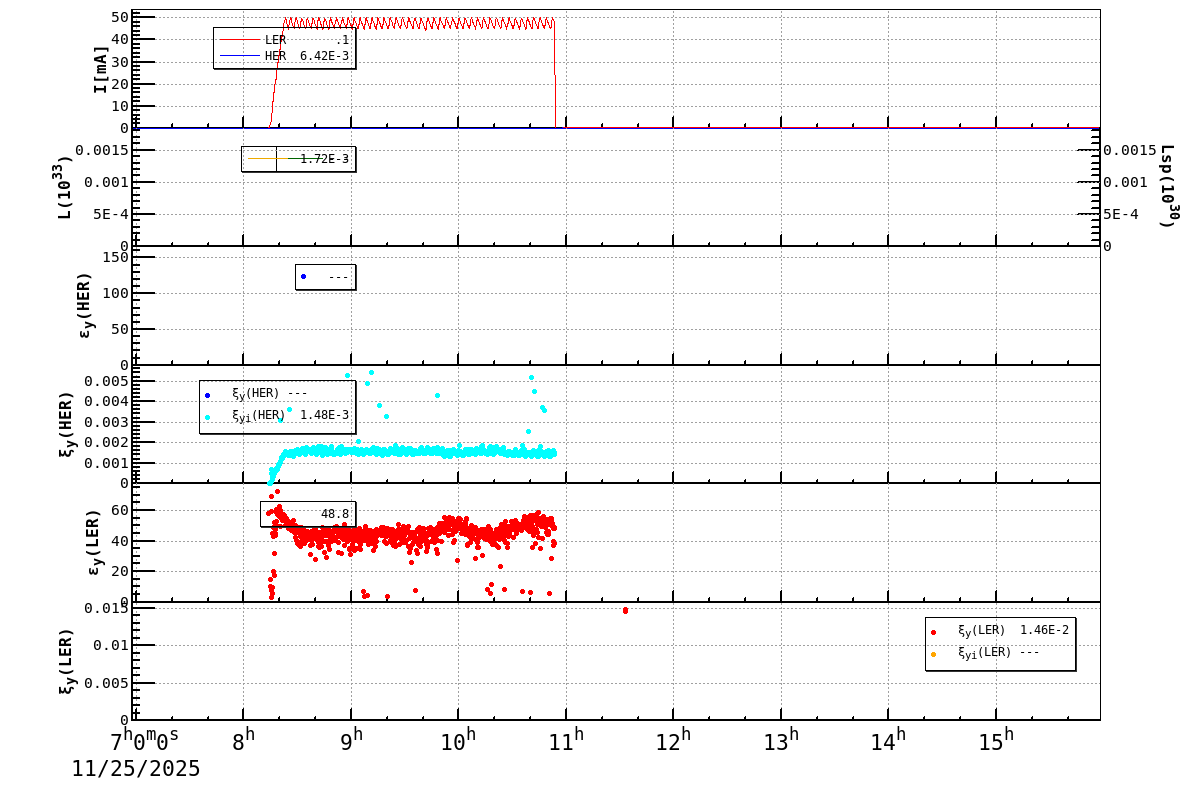Click the Lsp(10^30) right axis title

click(x=1168, y=186)
